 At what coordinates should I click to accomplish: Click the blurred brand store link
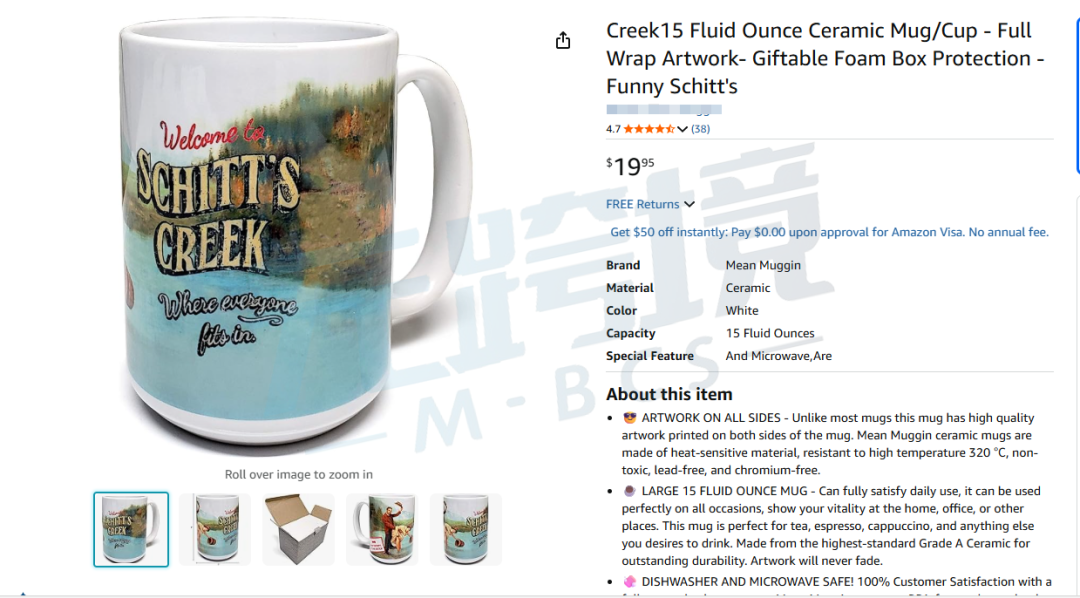tap(664, 109)
